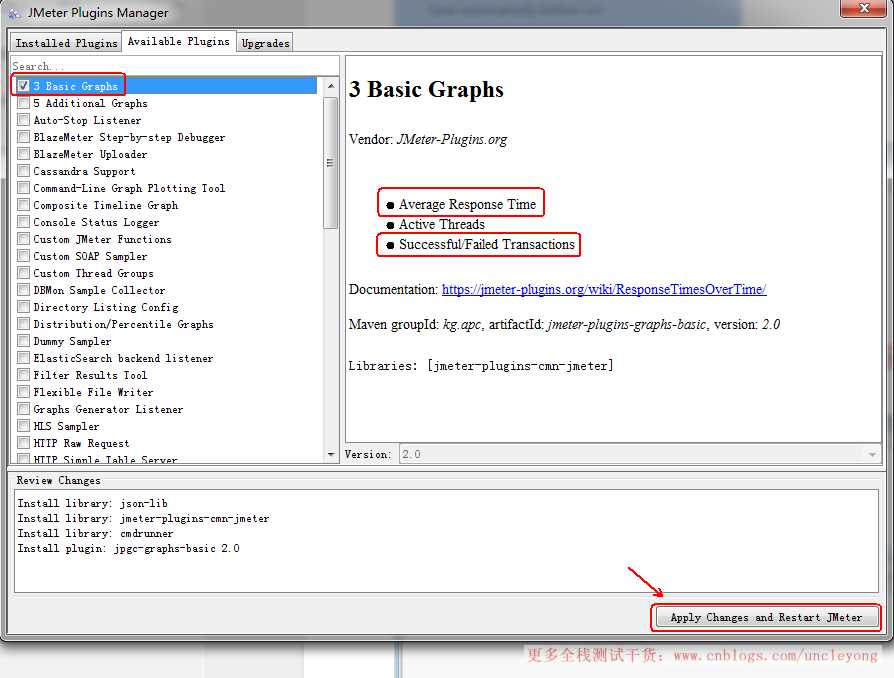Tick Command-Line Graph Plotting Tool checkbox
894x678 pixels.
[23, 188]
